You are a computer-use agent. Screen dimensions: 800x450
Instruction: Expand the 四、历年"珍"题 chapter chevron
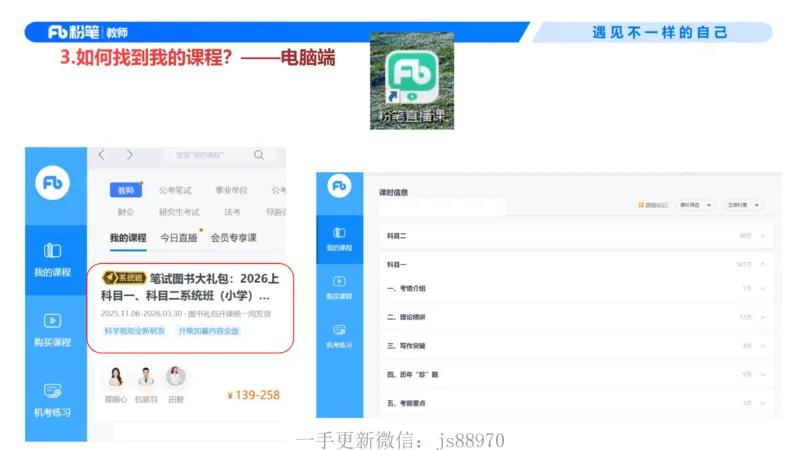[763, 374]
